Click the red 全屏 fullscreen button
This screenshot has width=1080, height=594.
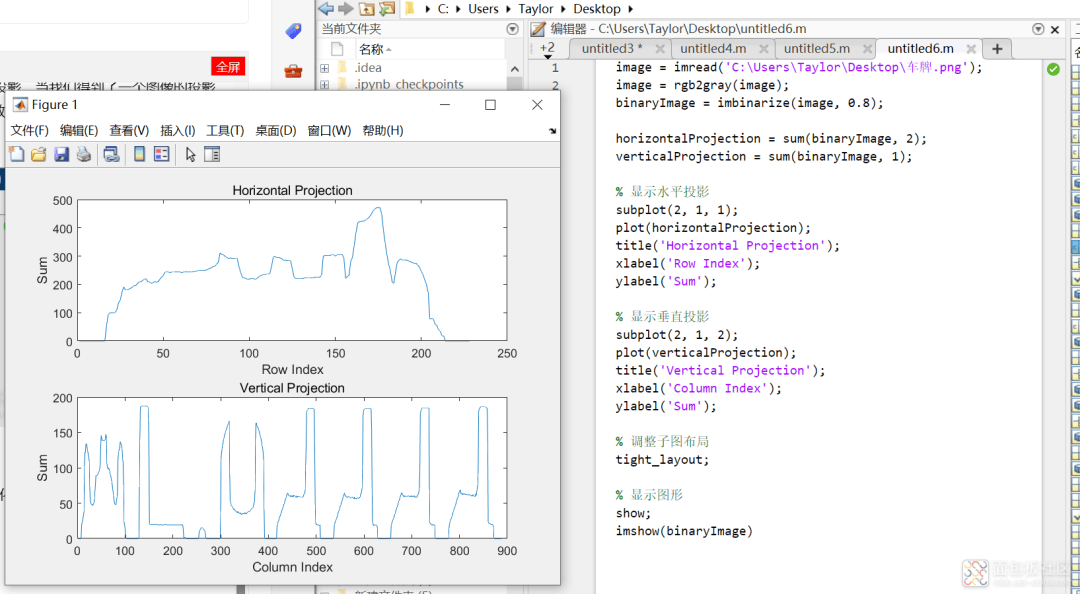point(228,67)
